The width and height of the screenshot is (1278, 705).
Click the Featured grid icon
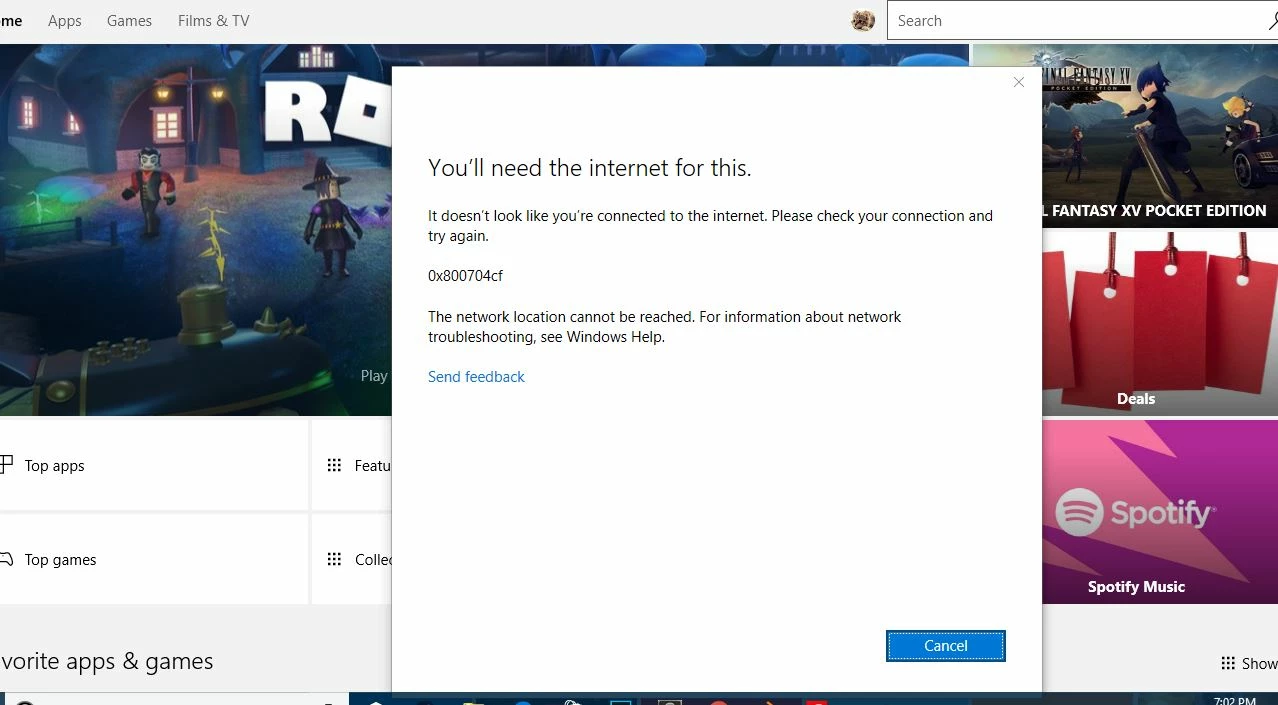click(x=335, y=465)
